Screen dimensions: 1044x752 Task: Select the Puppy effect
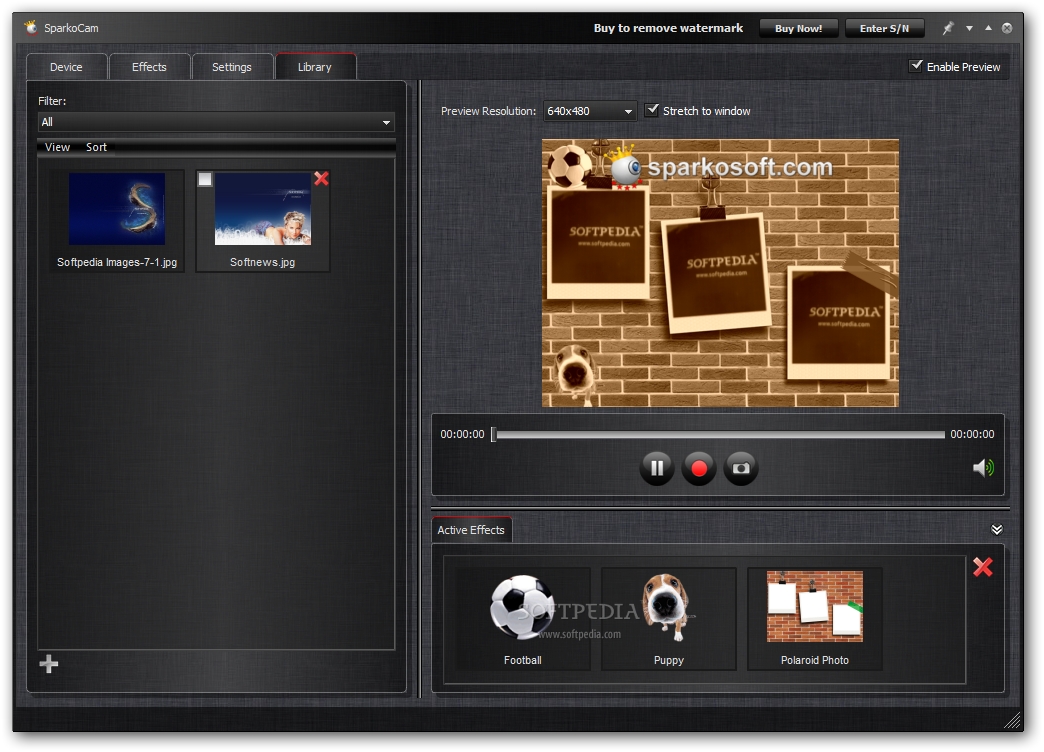(668, 619)
